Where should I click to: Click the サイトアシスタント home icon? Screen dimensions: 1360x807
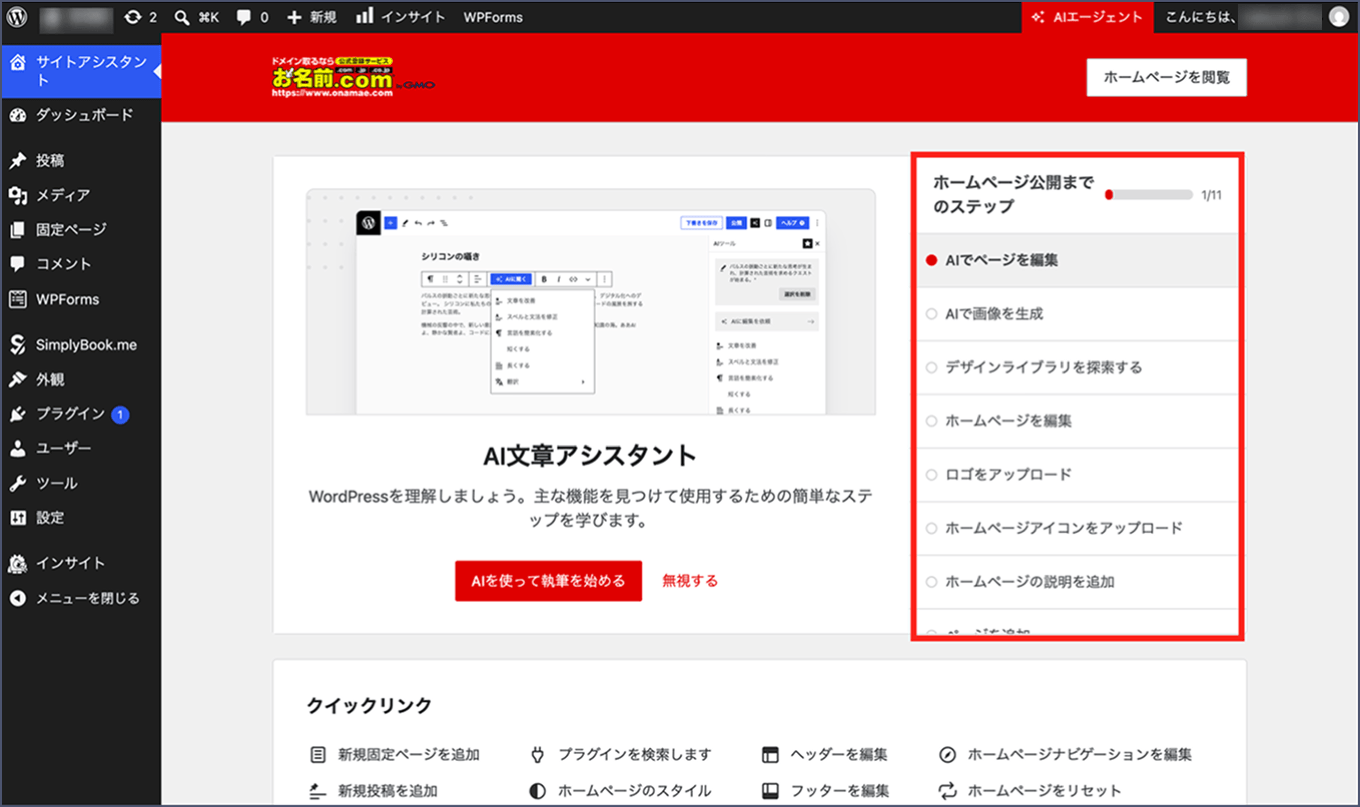tap(17, 62)
